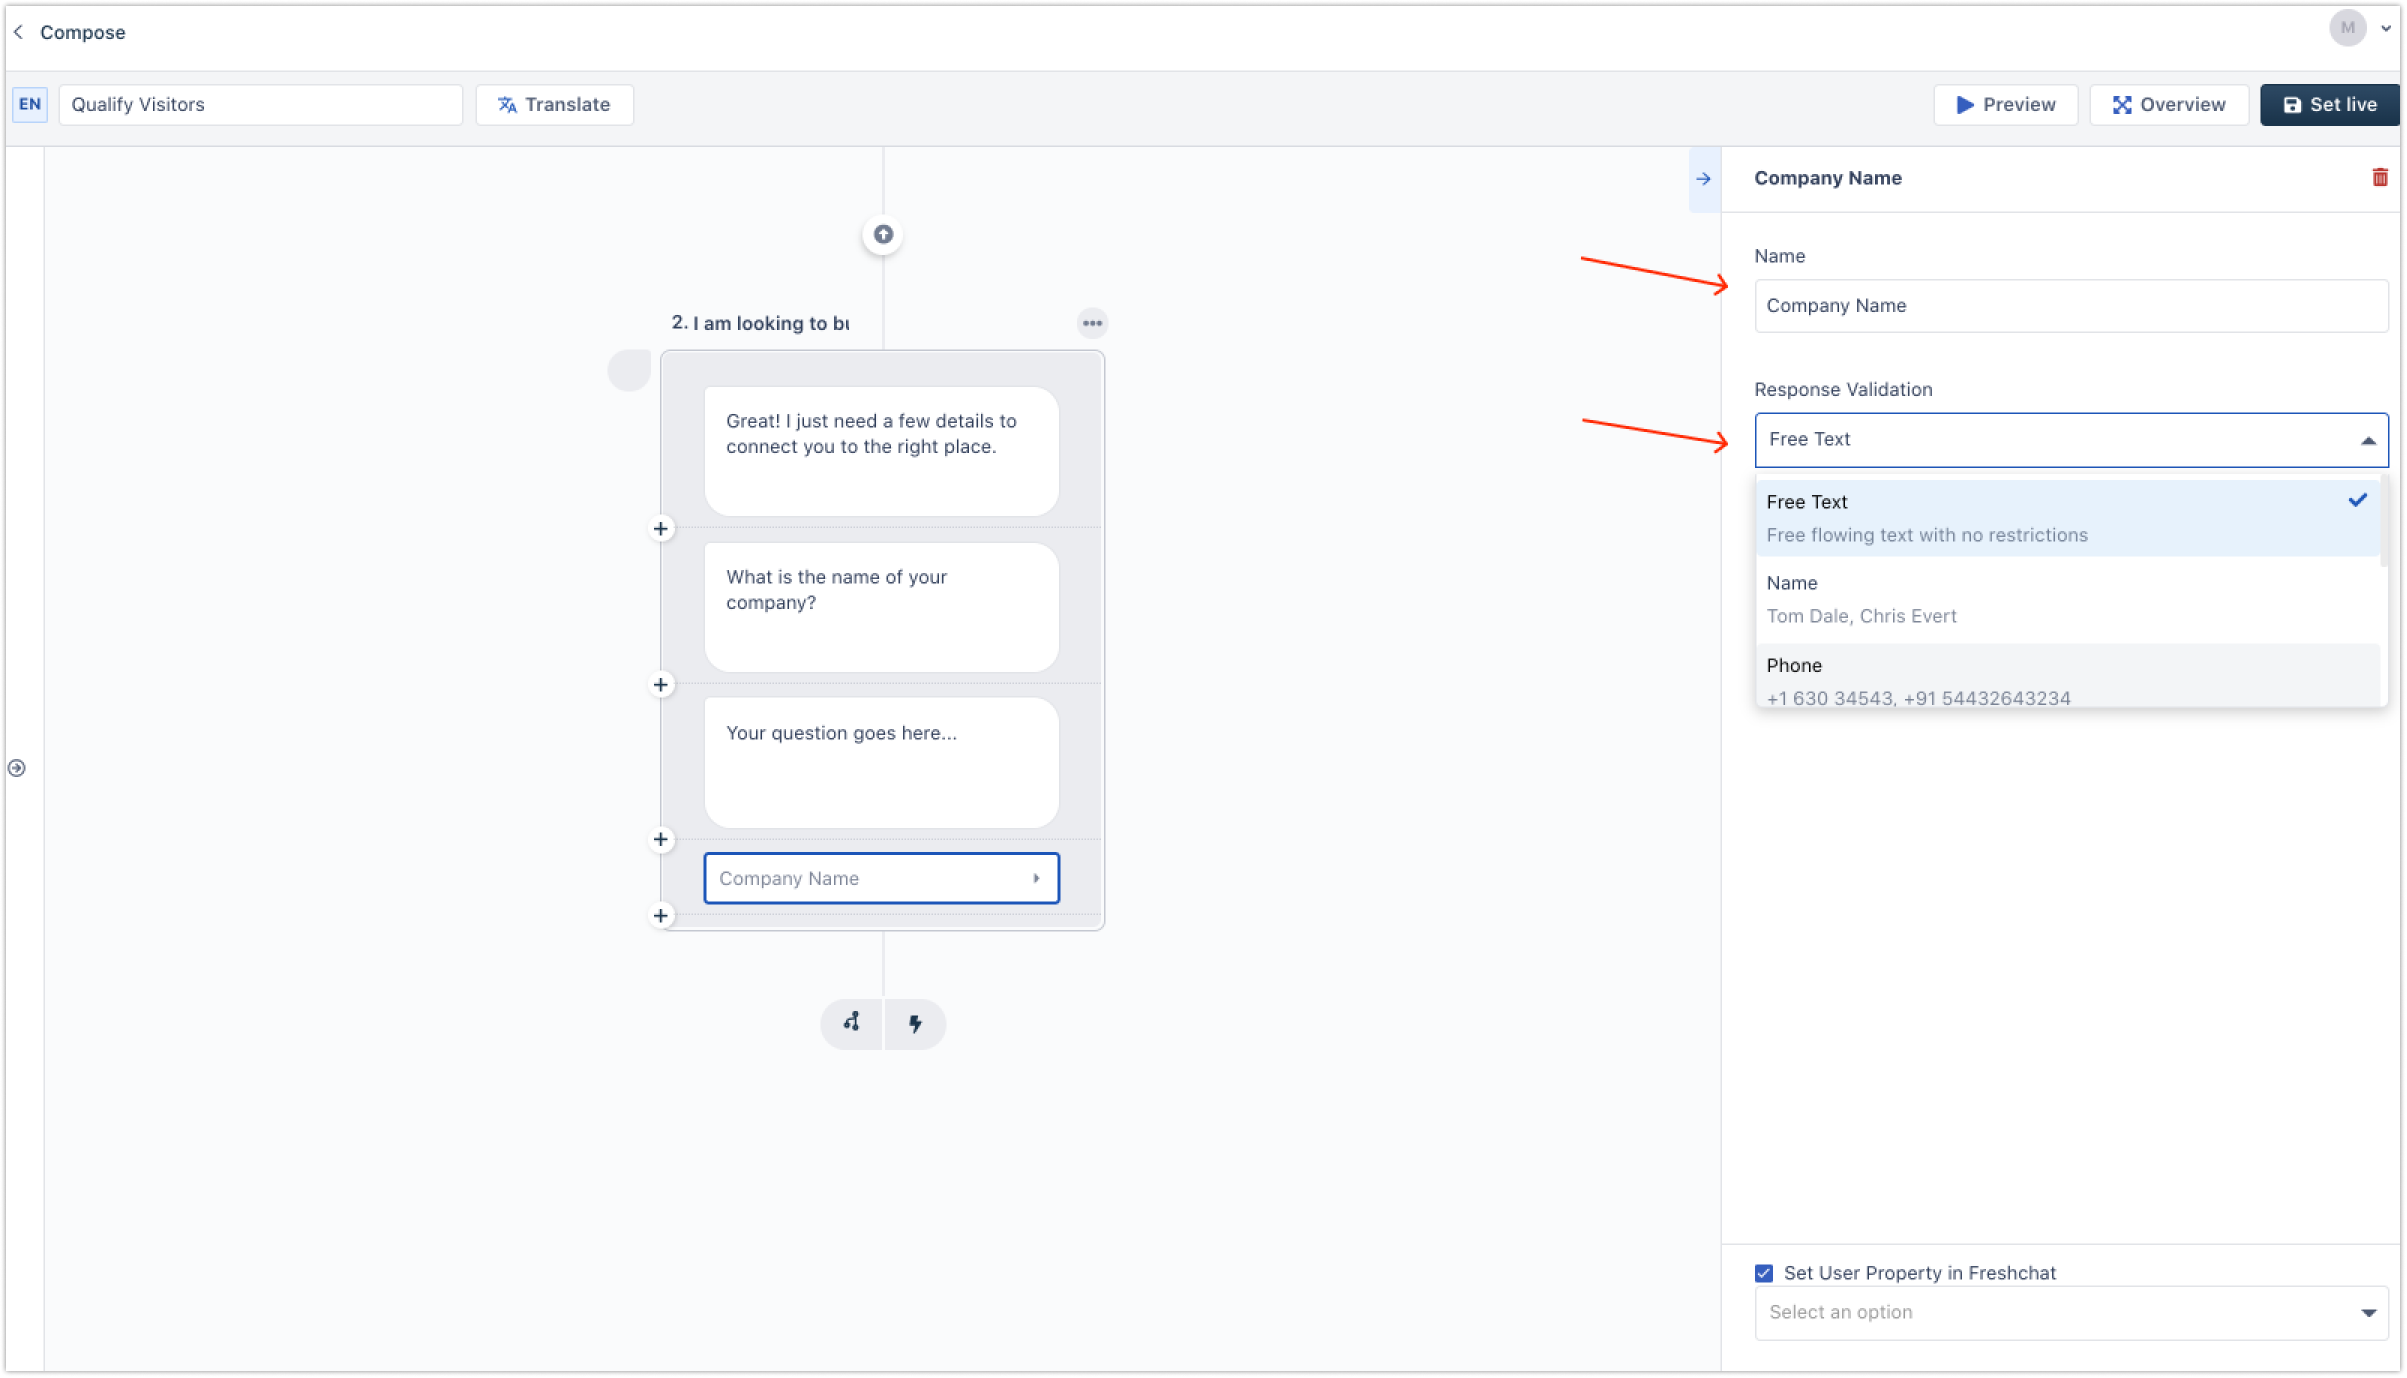Add a condition branch below the dialog
Screen dimensions: 2407x1378
[x=851, y=1023]
